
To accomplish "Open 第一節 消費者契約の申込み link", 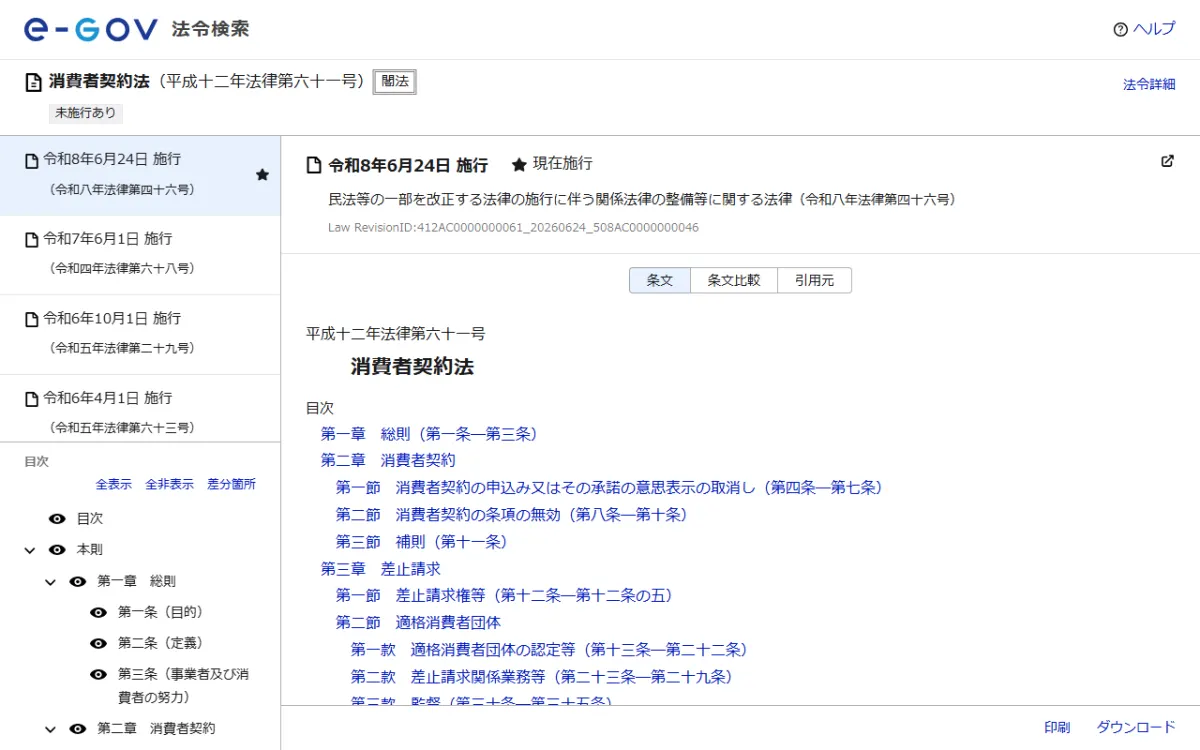I will point(609,488).
